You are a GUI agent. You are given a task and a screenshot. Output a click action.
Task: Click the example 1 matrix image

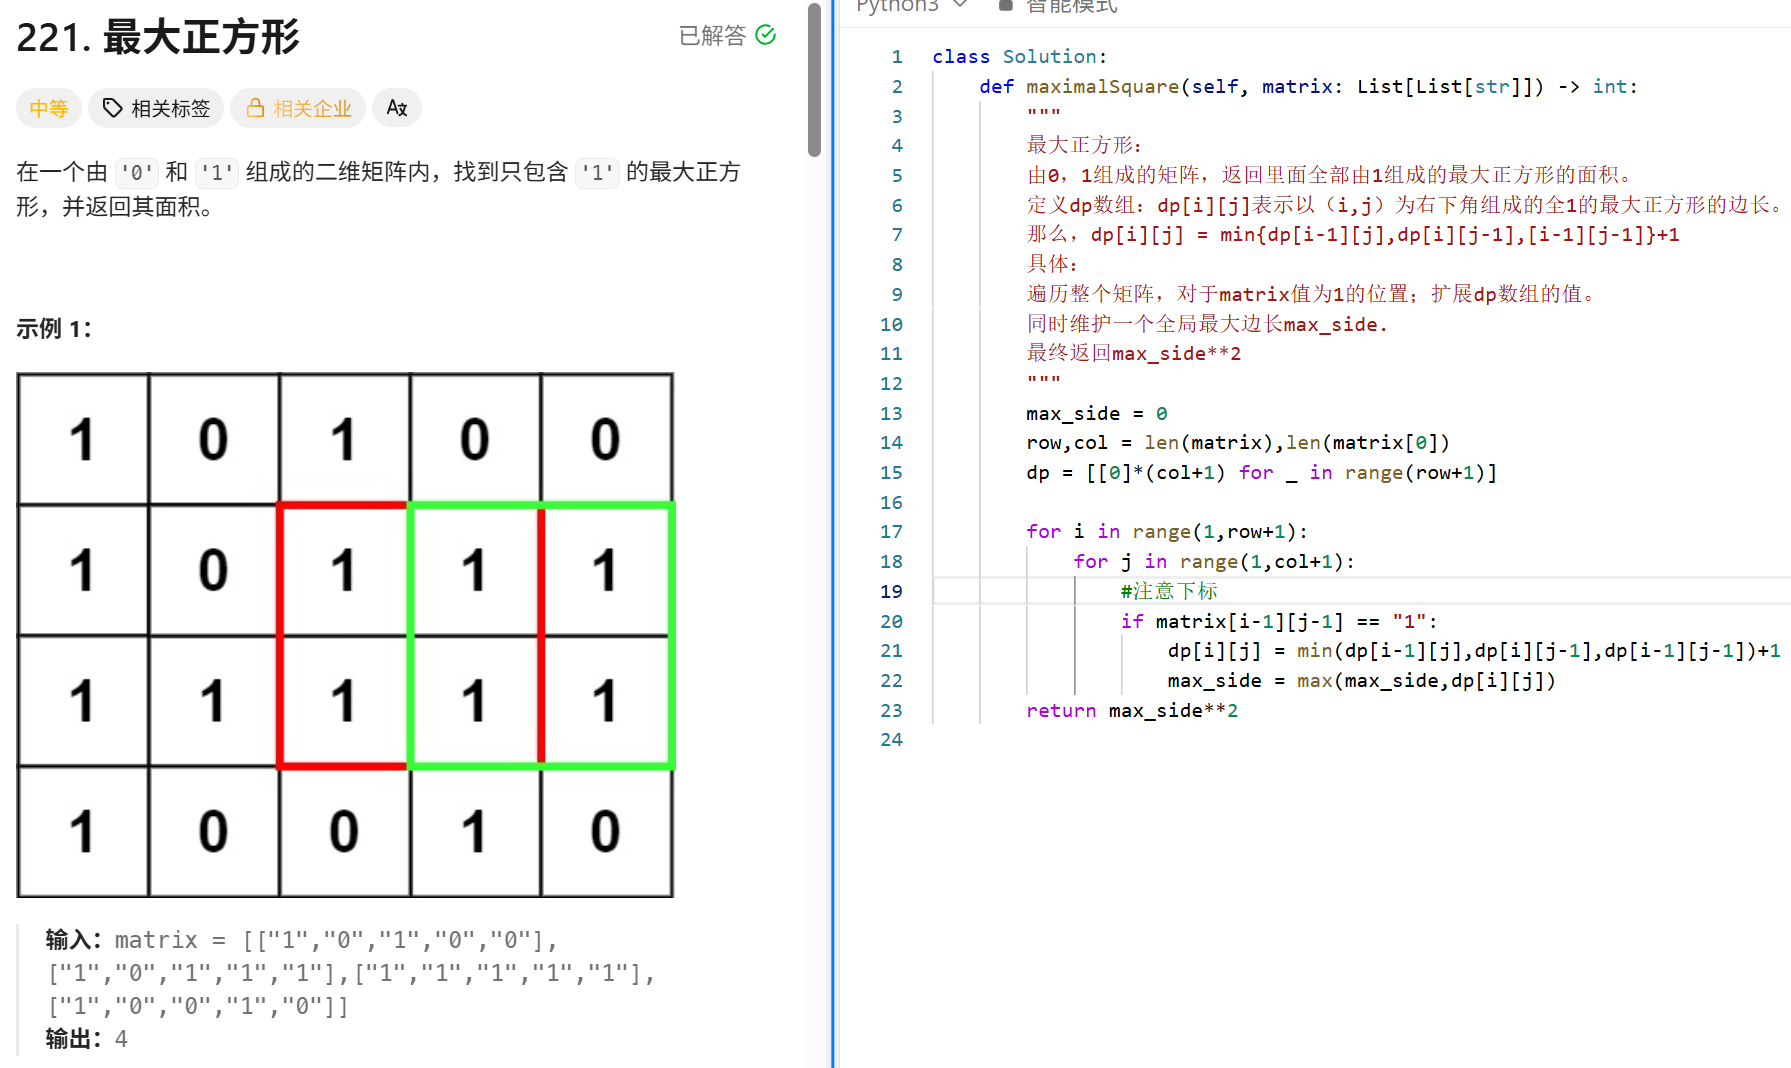[345, 635]
